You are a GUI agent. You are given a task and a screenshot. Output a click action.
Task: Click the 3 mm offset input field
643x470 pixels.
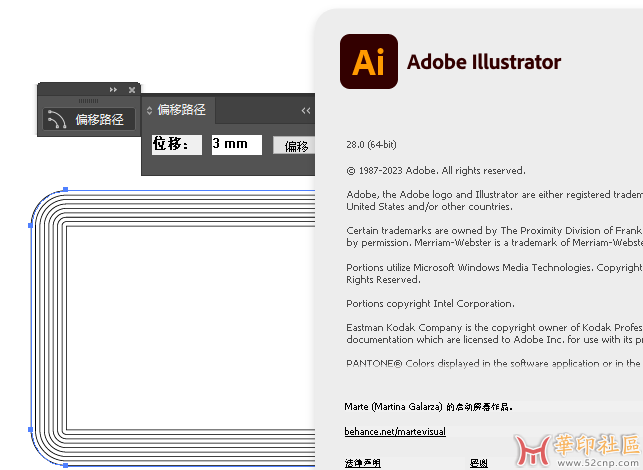237,145
